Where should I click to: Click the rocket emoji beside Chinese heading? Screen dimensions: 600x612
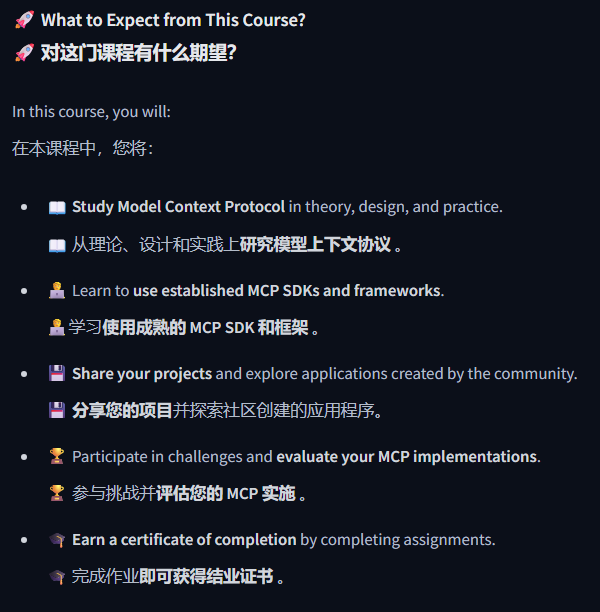pos(24,52)
